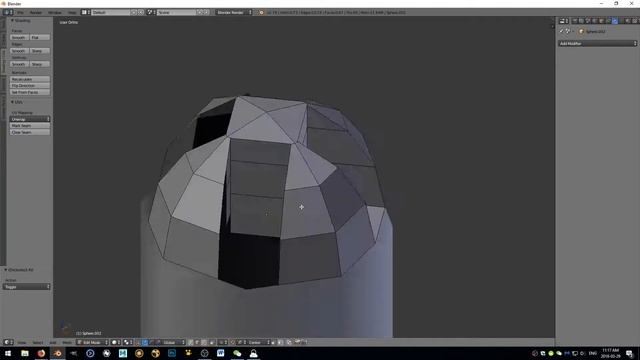Toggle the rotate manipulator
The width and height of the screenshot is (640, 360).
point(151,342)
